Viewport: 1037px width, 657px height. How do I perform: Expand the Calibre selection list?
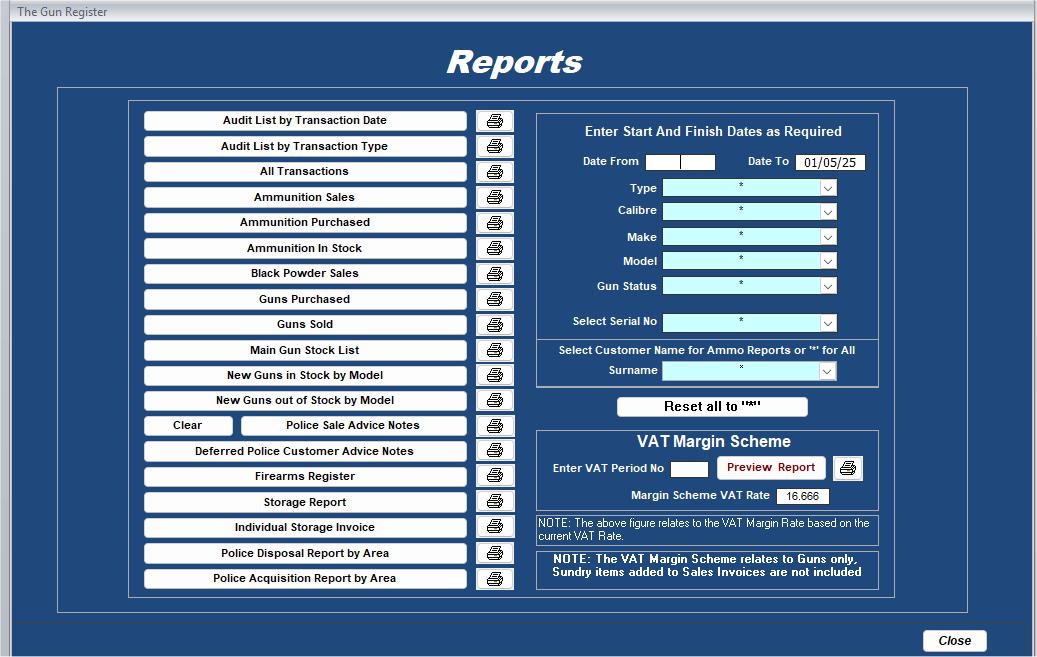[x=828, y=211]
